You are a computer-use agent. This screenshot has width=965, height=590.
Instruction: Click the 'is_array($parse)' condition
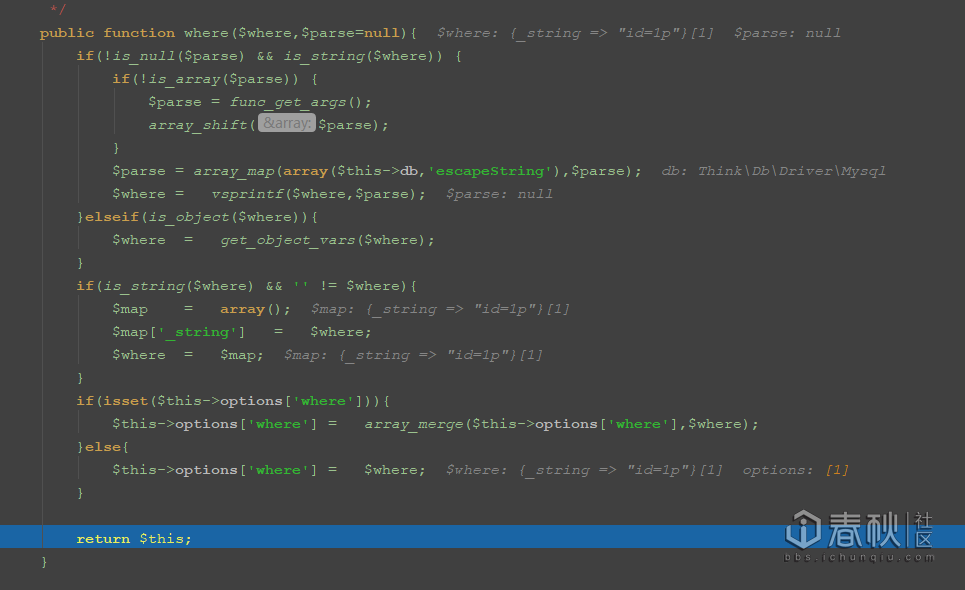point(224,79)
